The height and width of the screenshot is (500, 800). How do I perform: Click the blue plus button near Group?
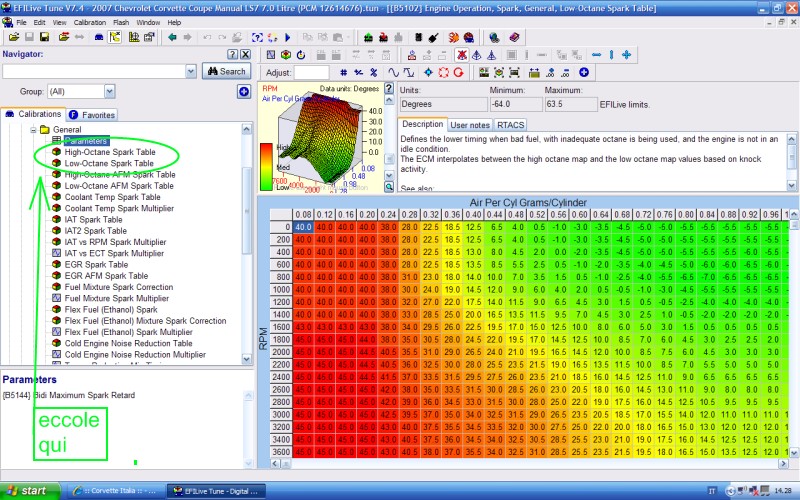(244, 91)
